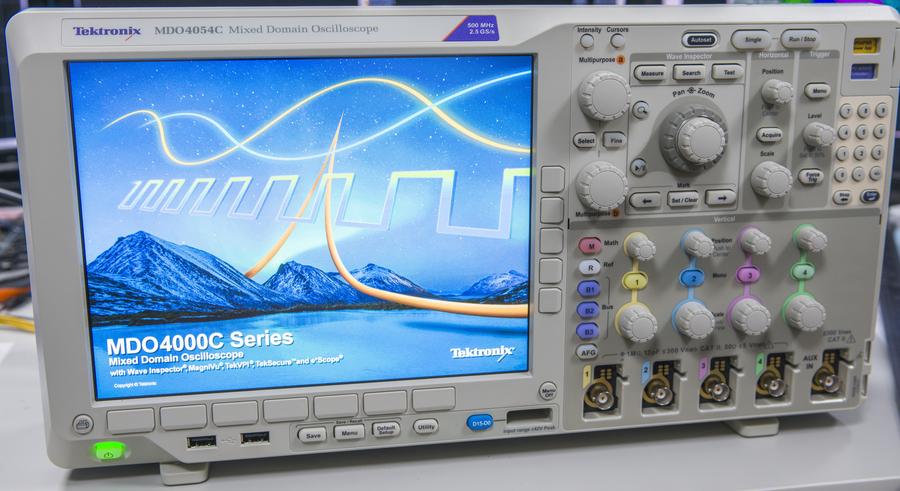Tap the blue D15-D0 digital button

(x=480, y=423)
